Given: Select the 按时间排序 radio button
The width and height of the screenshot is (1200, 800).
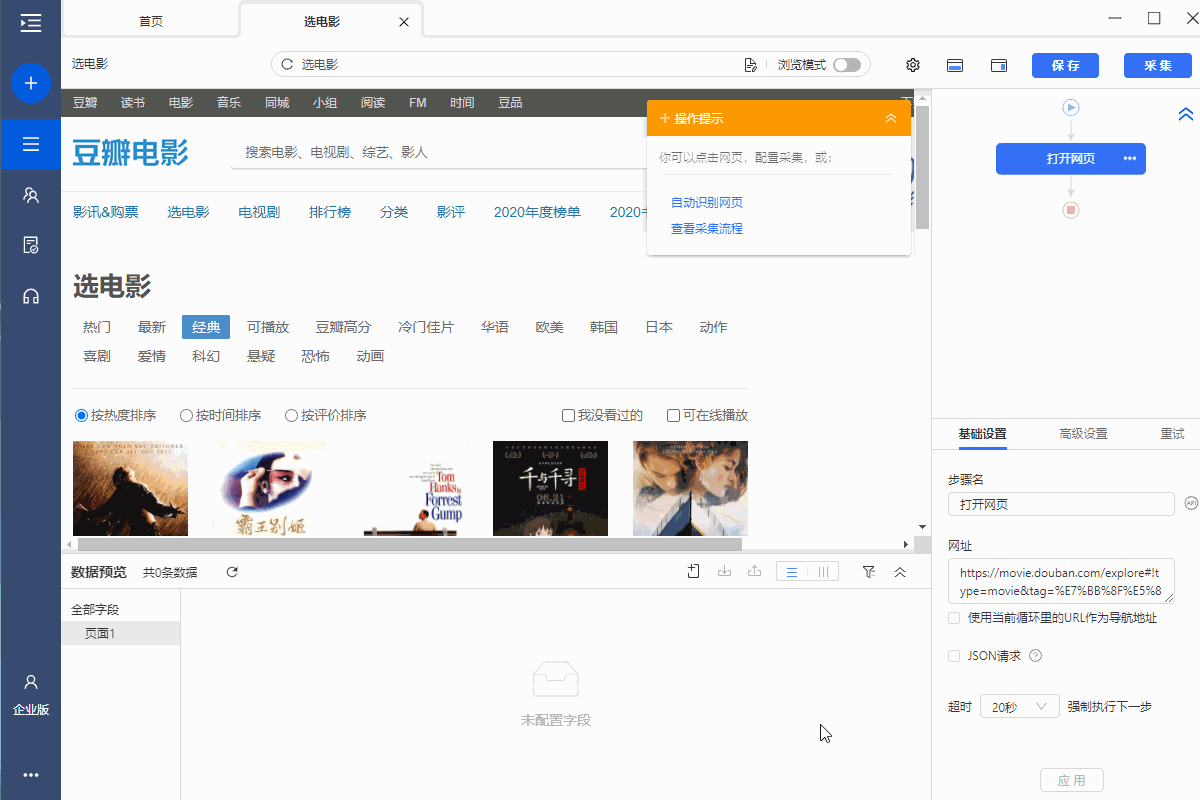Looking at the screenshot, I should point(186,415).
